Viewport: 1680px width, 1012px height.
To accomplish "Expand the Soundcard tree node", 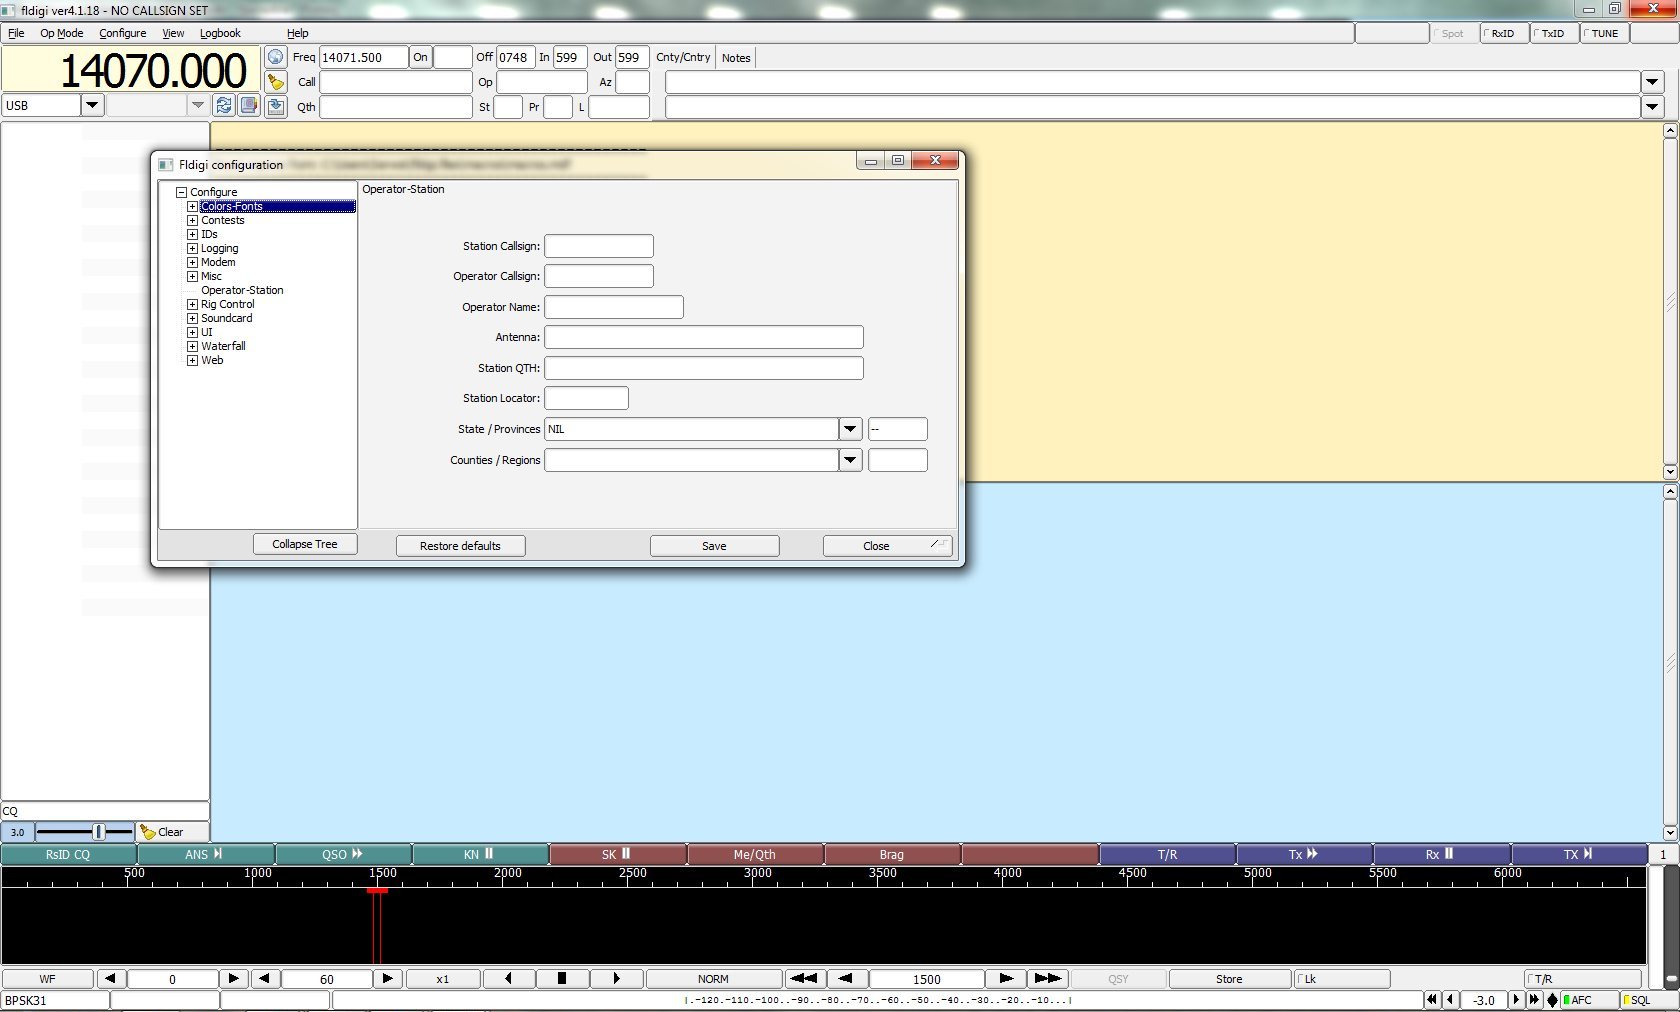I will [x=192, y=319].
